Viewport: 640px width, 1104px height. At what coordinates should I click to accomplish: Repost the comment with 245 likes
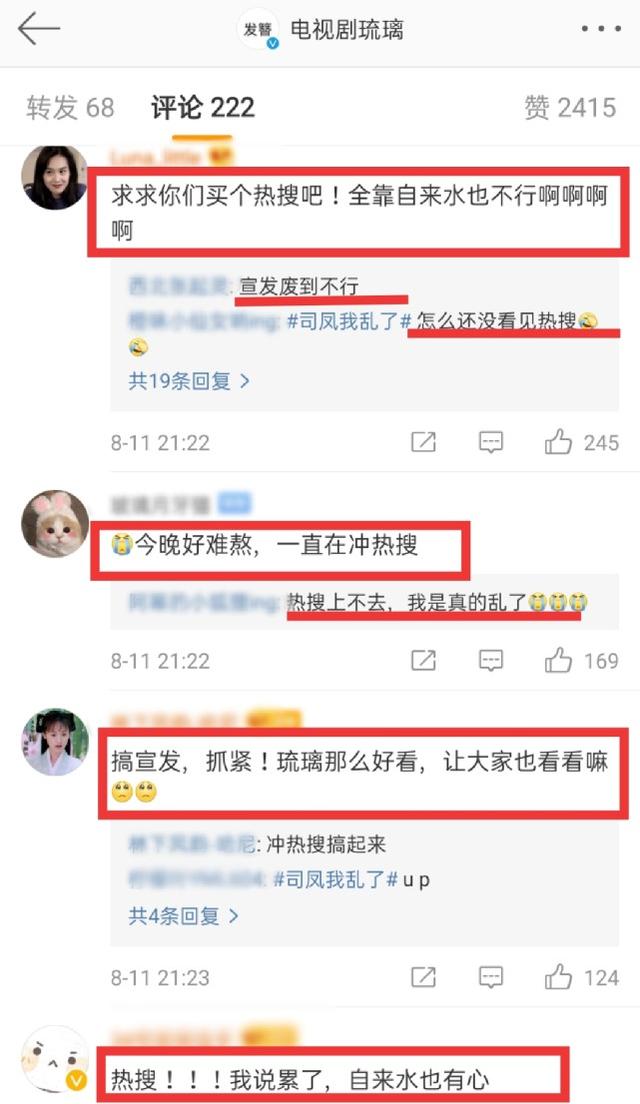pyautogui.click(x=423, y=442)
